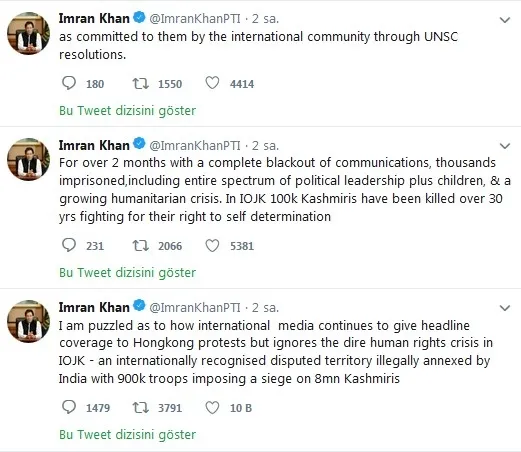
Task: View profile picture on Hongkong protests tweet
Action: coord(29,321)
